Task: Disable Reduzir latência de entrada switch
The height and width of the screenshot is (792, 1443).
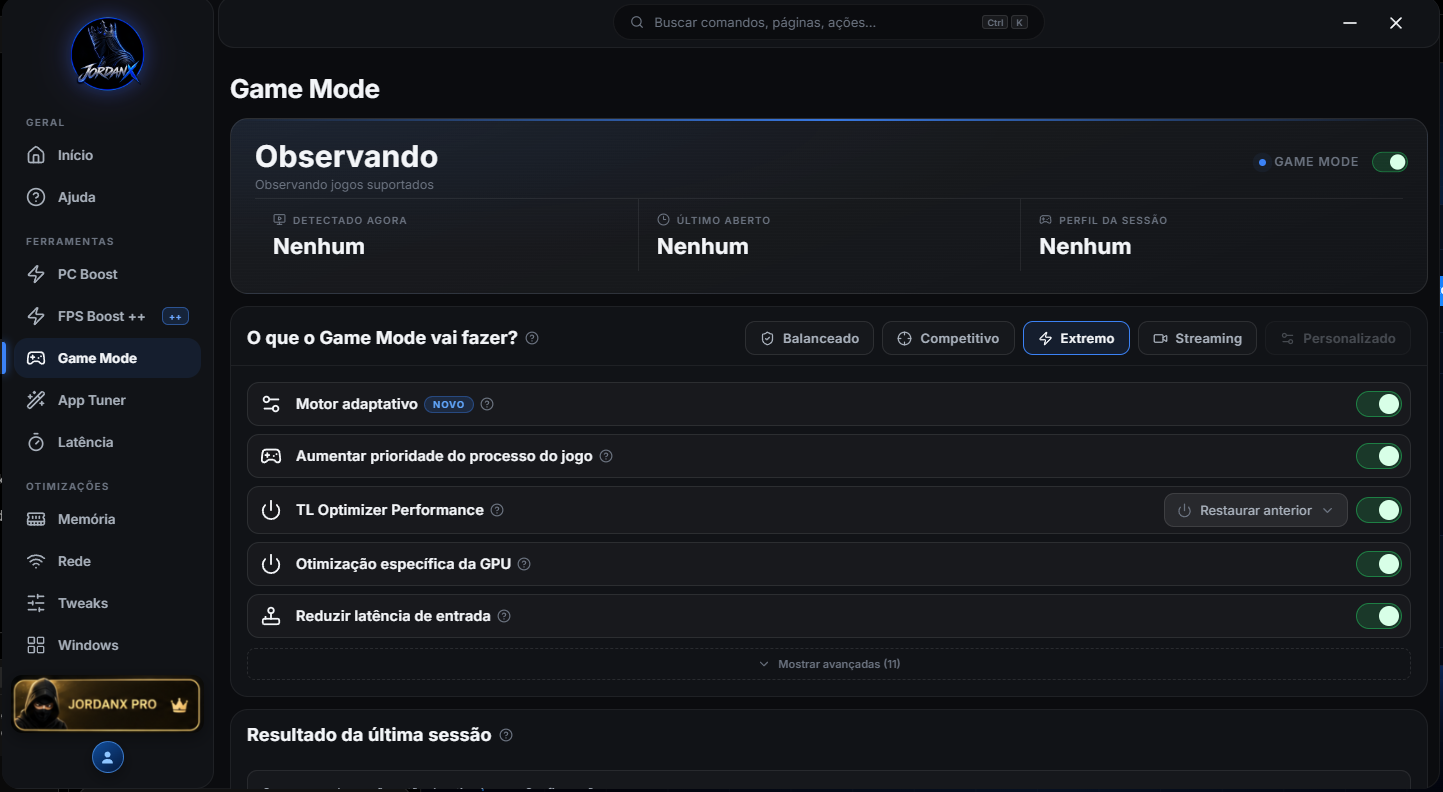Action: [x=1379, y=616]
